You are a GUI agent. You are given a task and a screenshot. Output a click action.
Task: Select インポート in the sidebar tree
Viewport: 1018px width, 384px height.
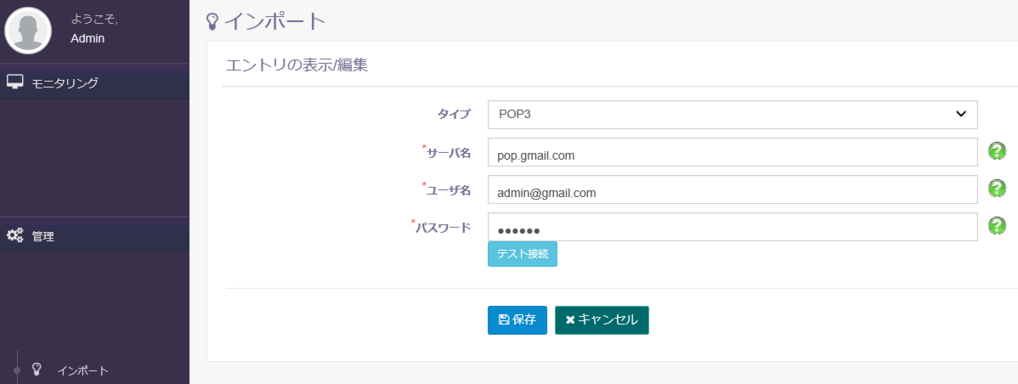pyautogui.click(x=82, y=370)
